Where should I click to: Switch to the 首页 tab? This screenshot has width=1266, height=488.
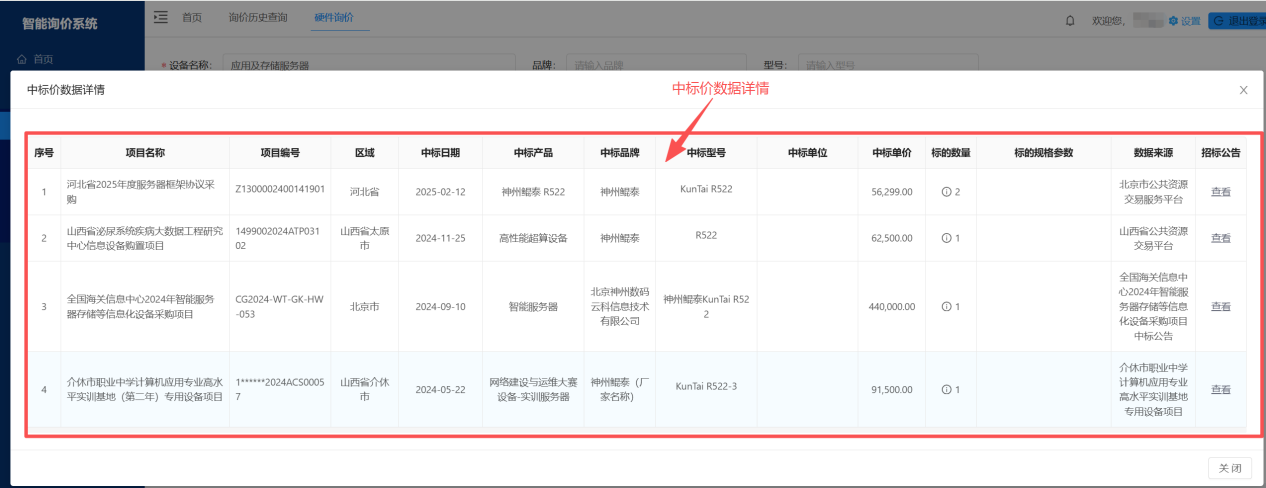(x=191, y=18)
